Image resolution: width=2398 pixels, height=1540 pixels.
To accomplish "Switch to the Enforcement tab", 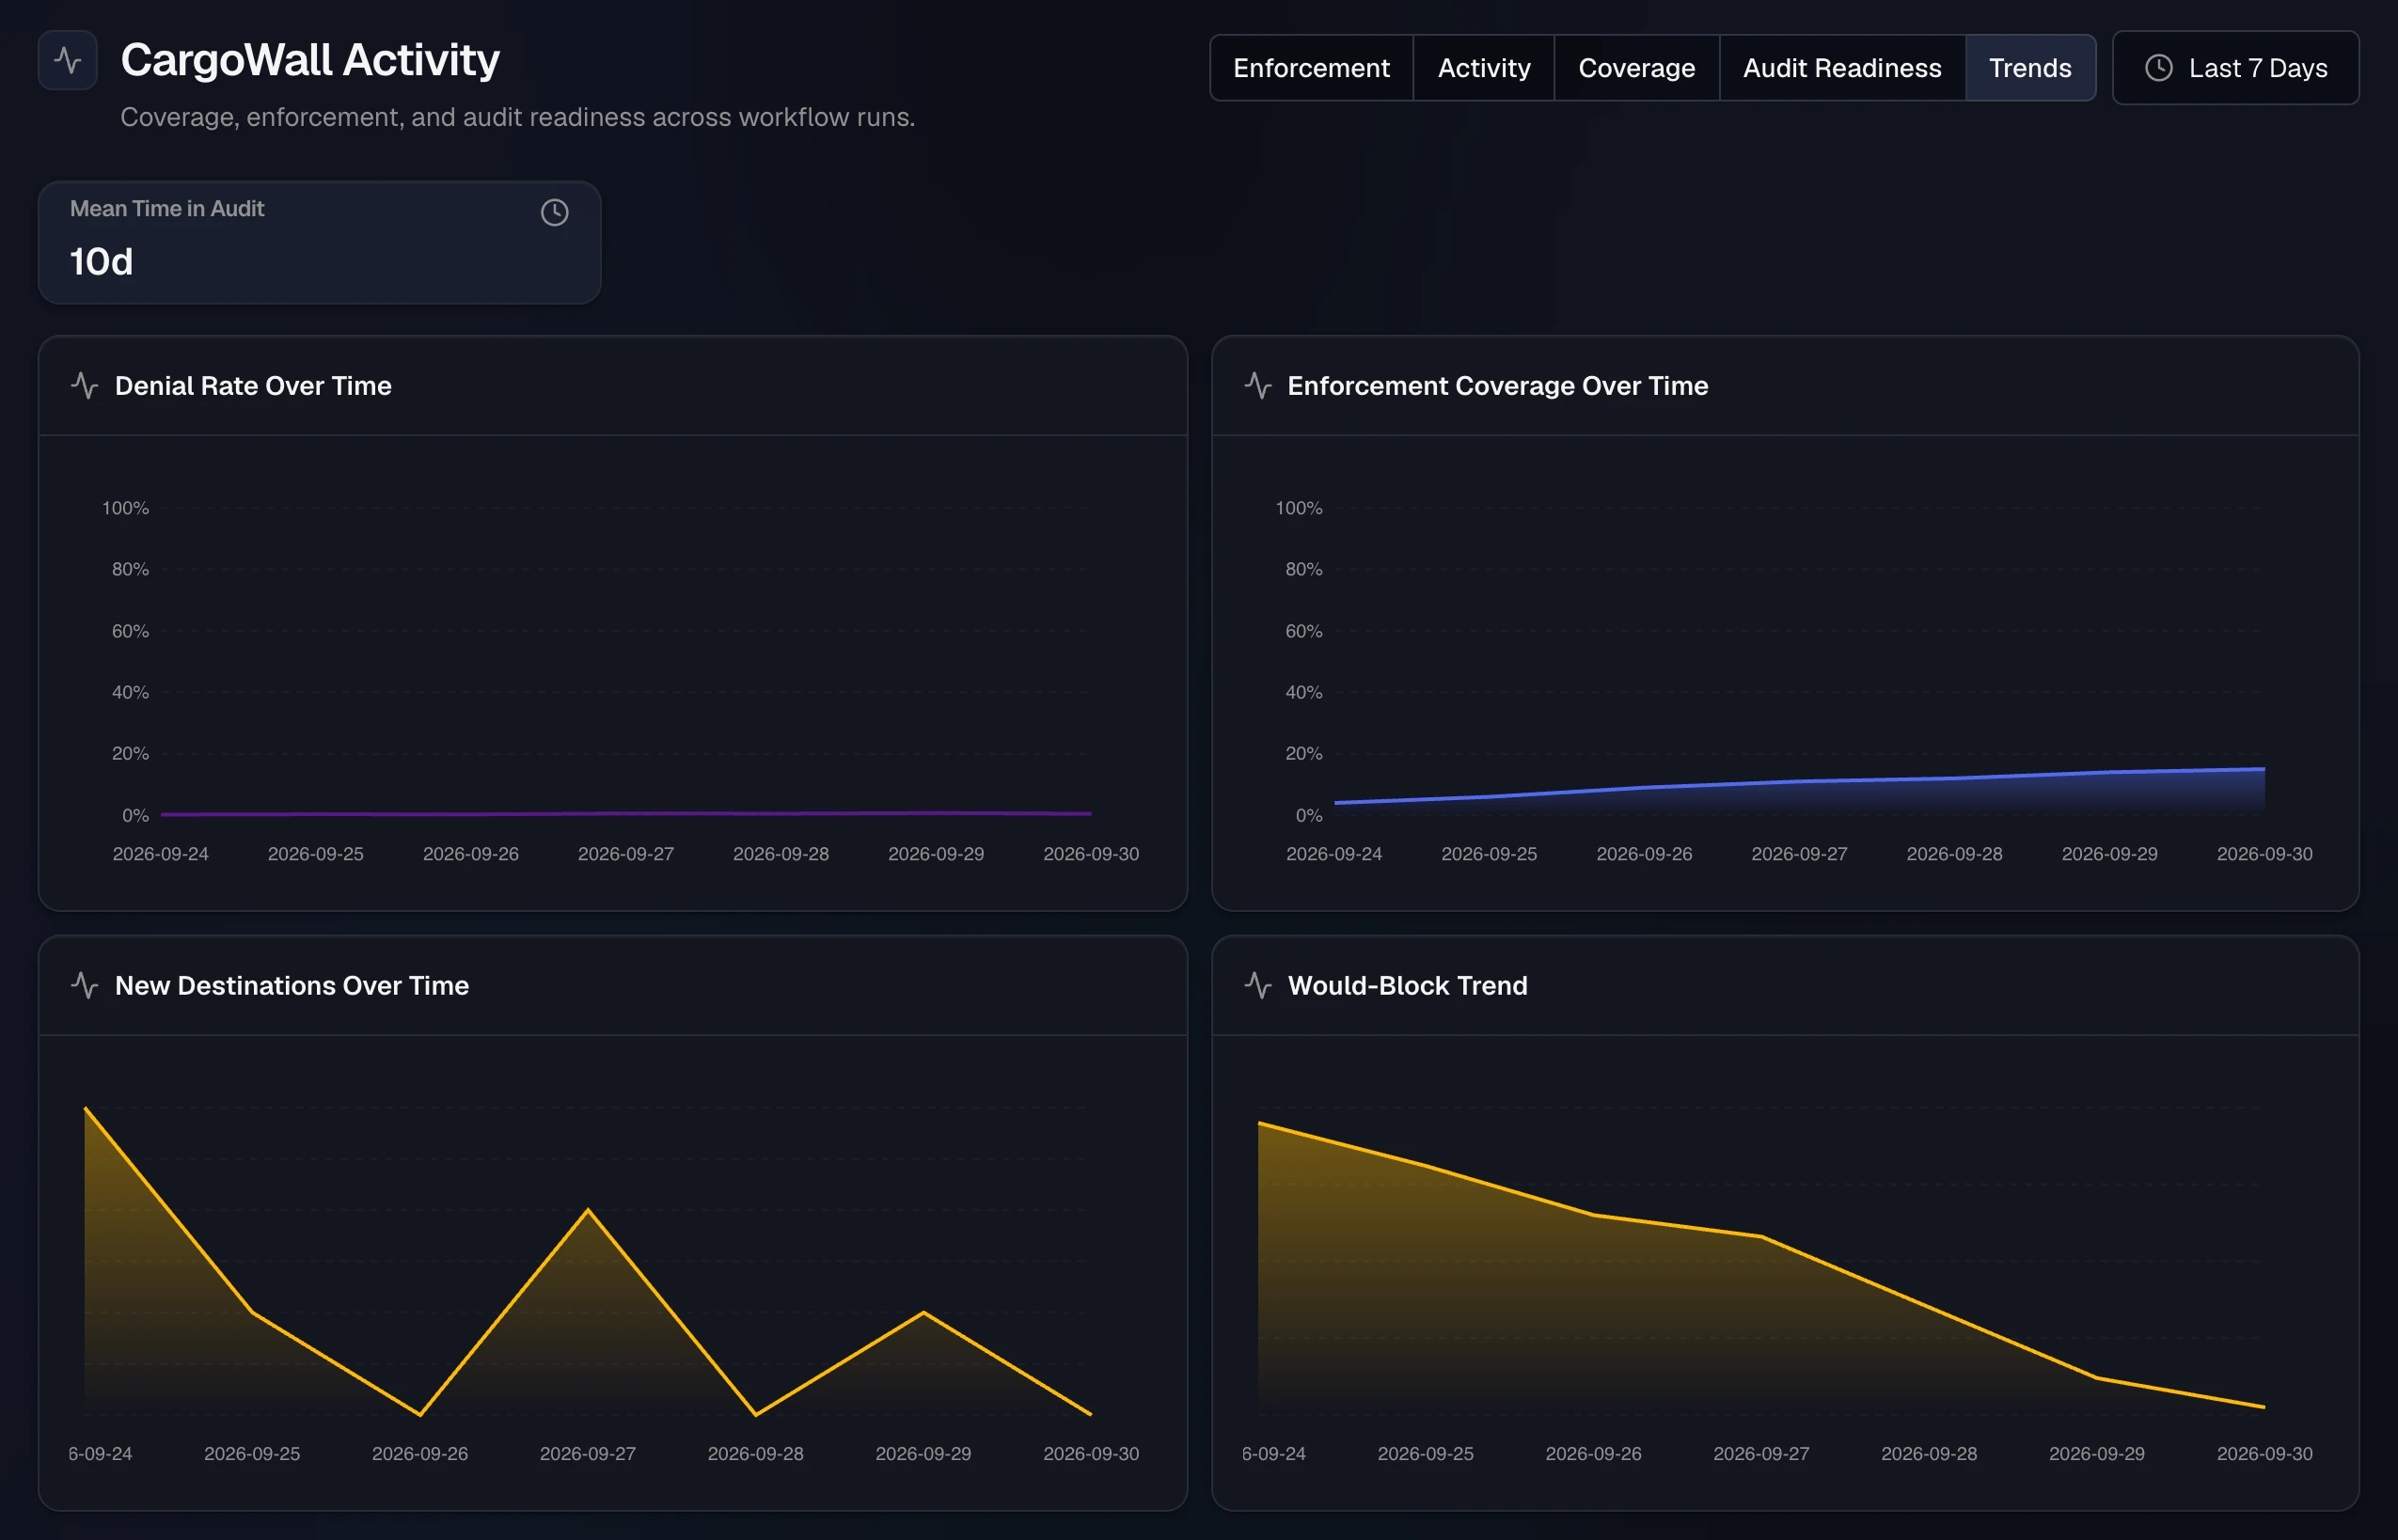I will pos(1311,68).
